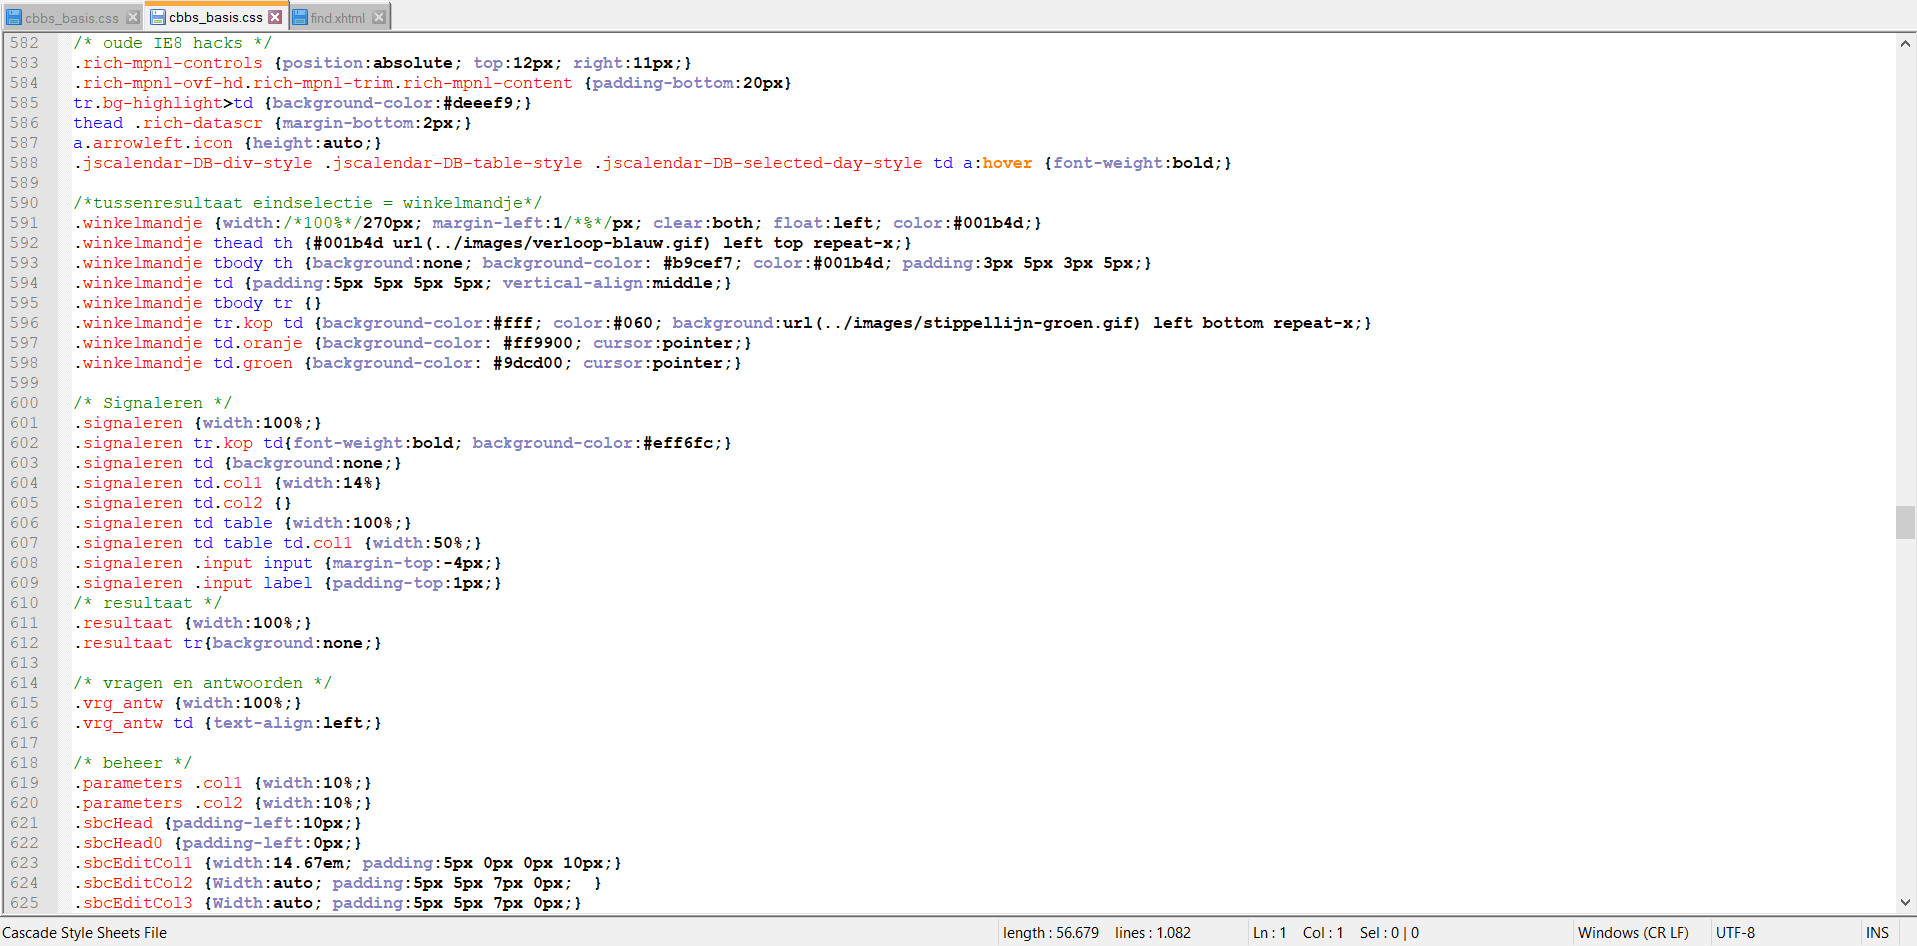This screenshot has width=1917, height=946.
Task: Open the inactive grayed cbbs_basis.css tab
Action: pos(72,18)
